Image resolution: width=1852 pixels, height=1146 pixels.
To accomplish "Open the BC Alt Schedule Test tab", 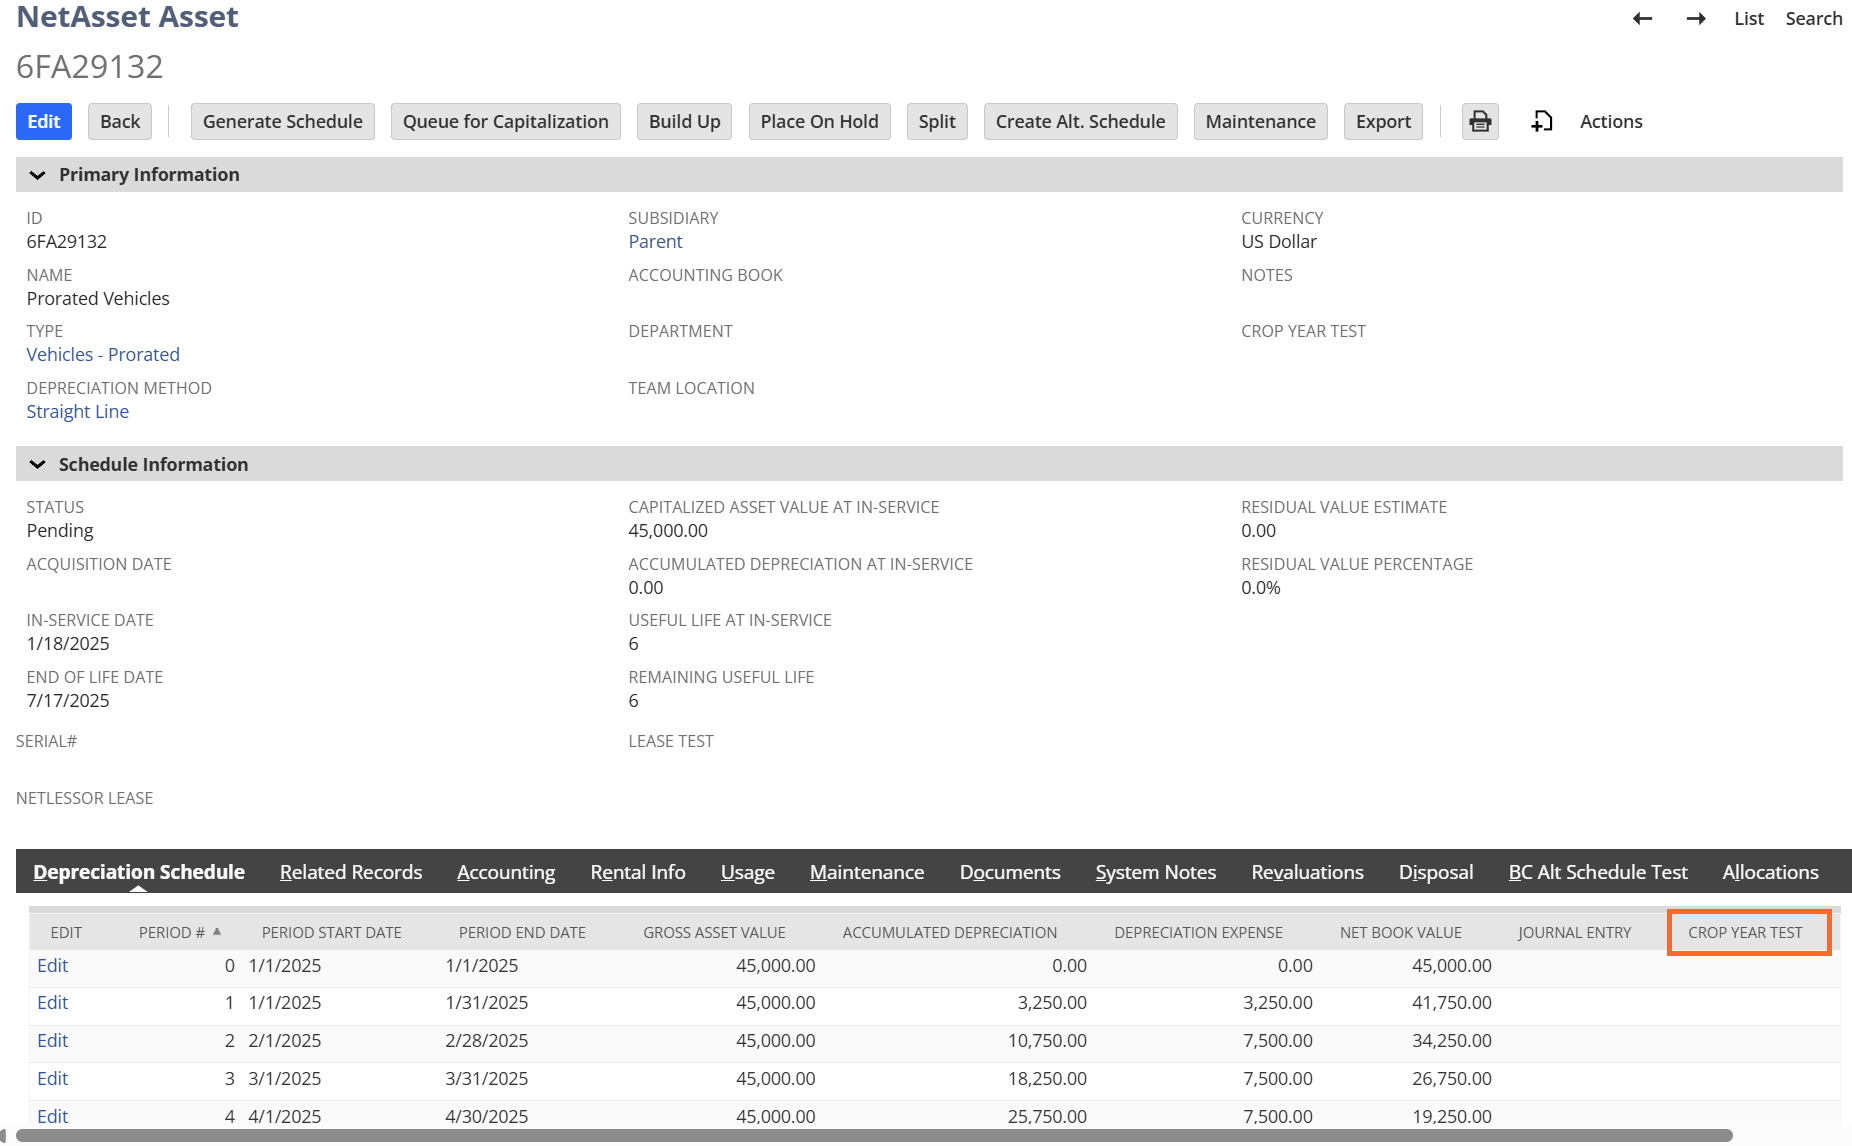I will tap(1598, 872).
